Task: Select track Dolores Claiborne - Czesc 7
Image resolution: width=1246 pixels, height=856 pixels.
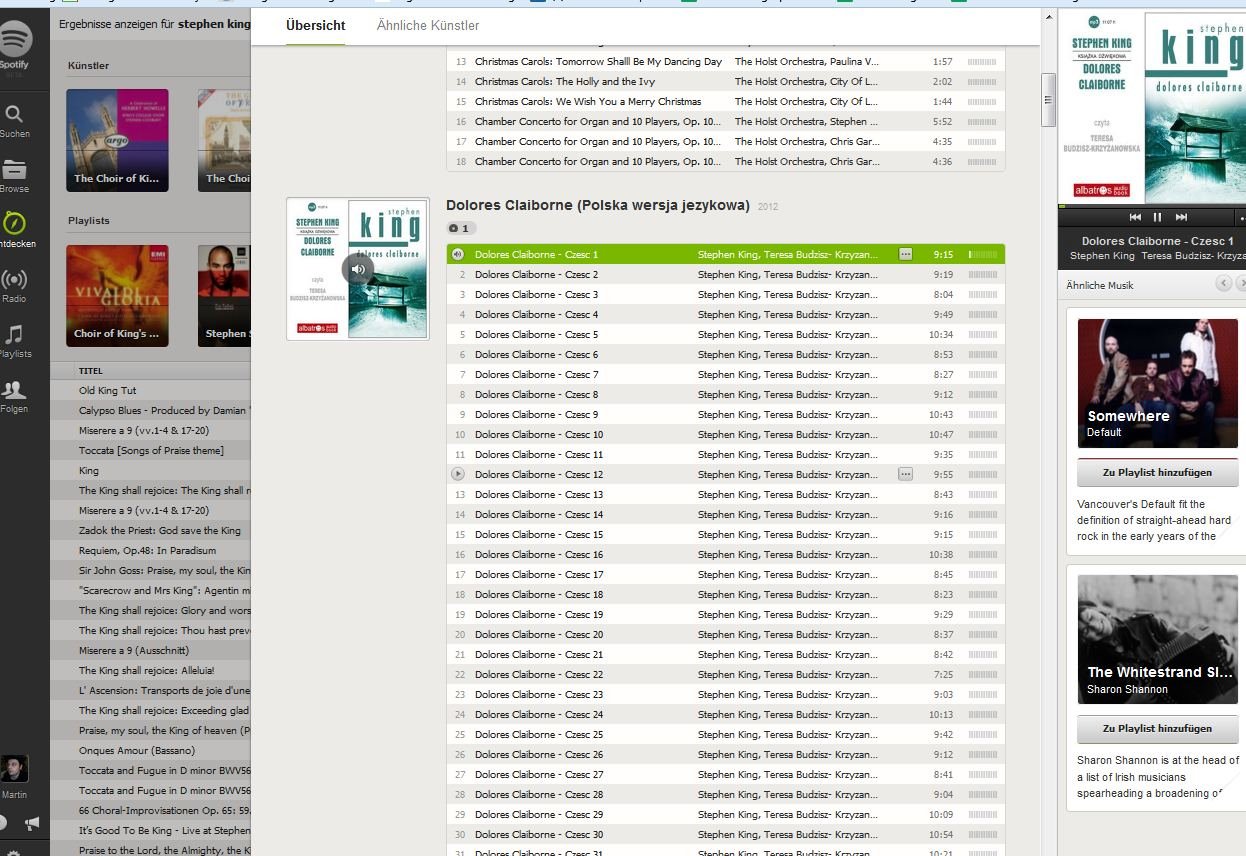Action: (x=726, y=375)
